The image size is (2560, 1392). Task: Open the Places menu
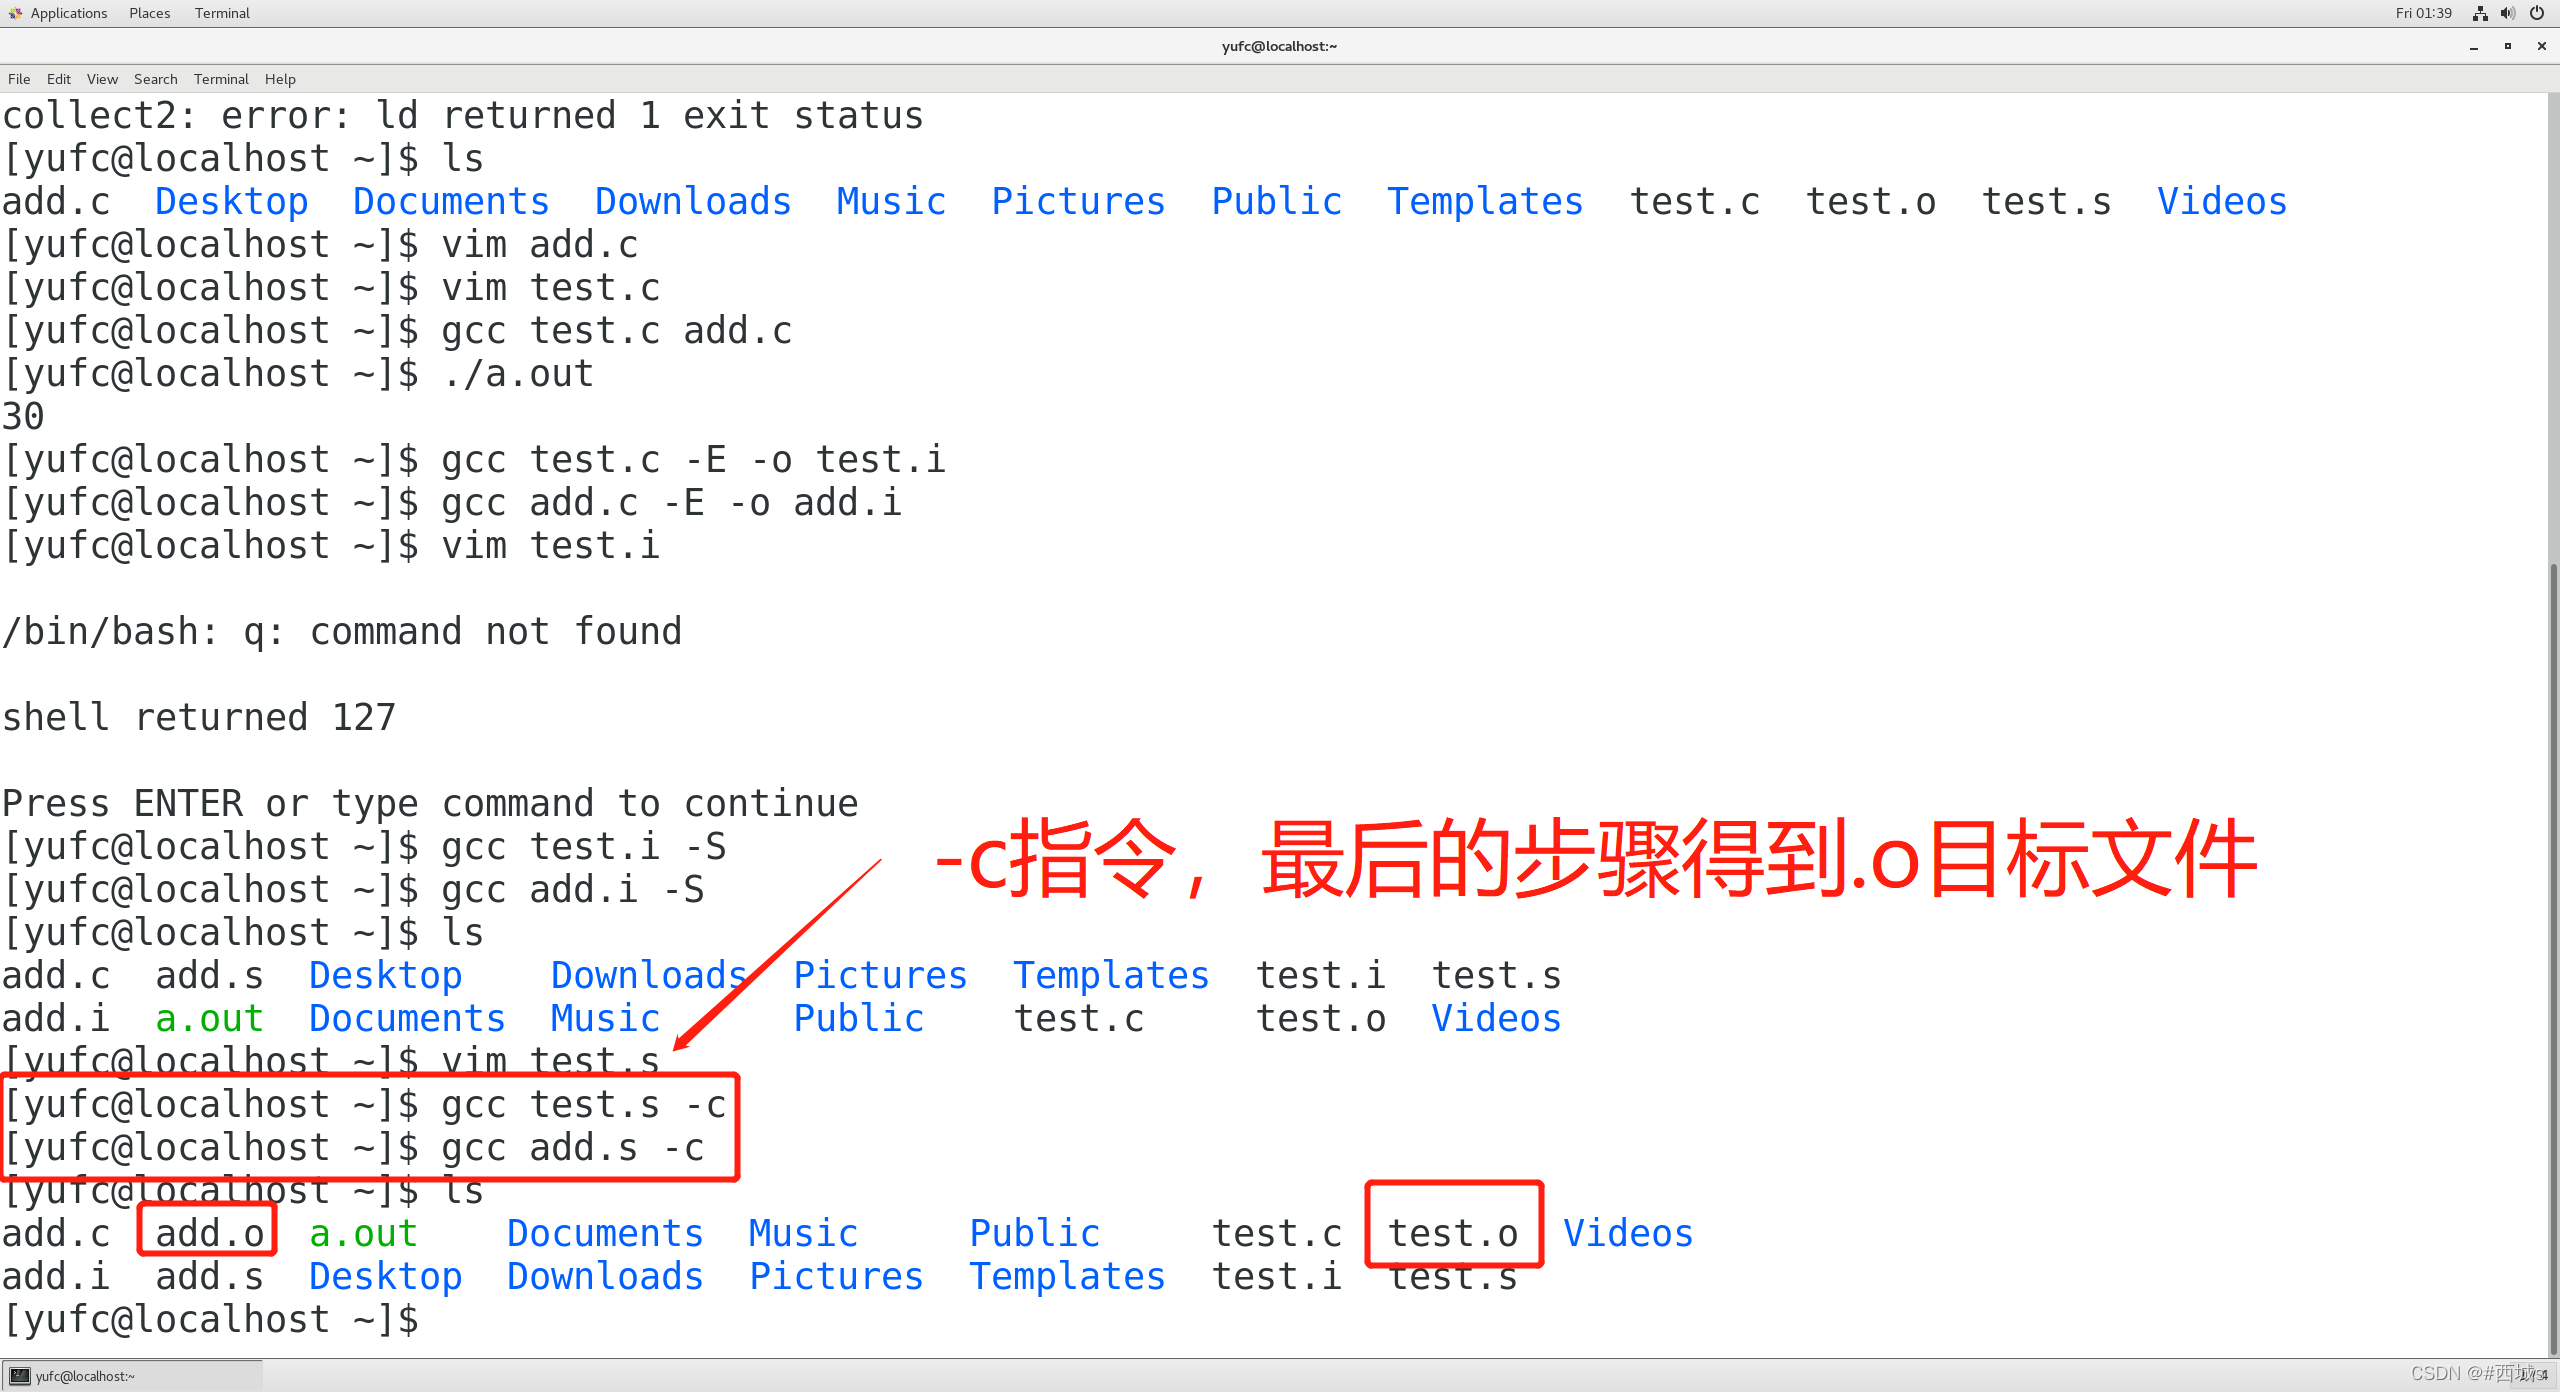tap(147, 14)
